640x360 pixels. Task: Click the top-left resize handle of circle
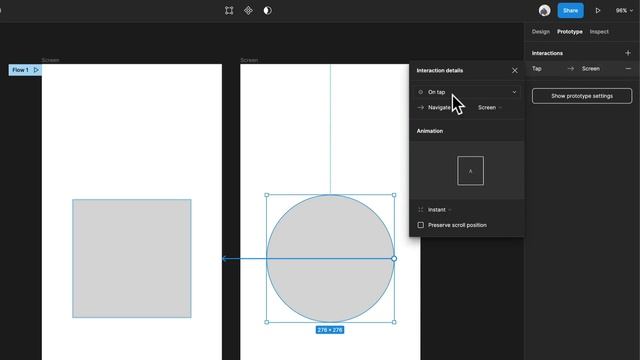click(x=267, y=195)
